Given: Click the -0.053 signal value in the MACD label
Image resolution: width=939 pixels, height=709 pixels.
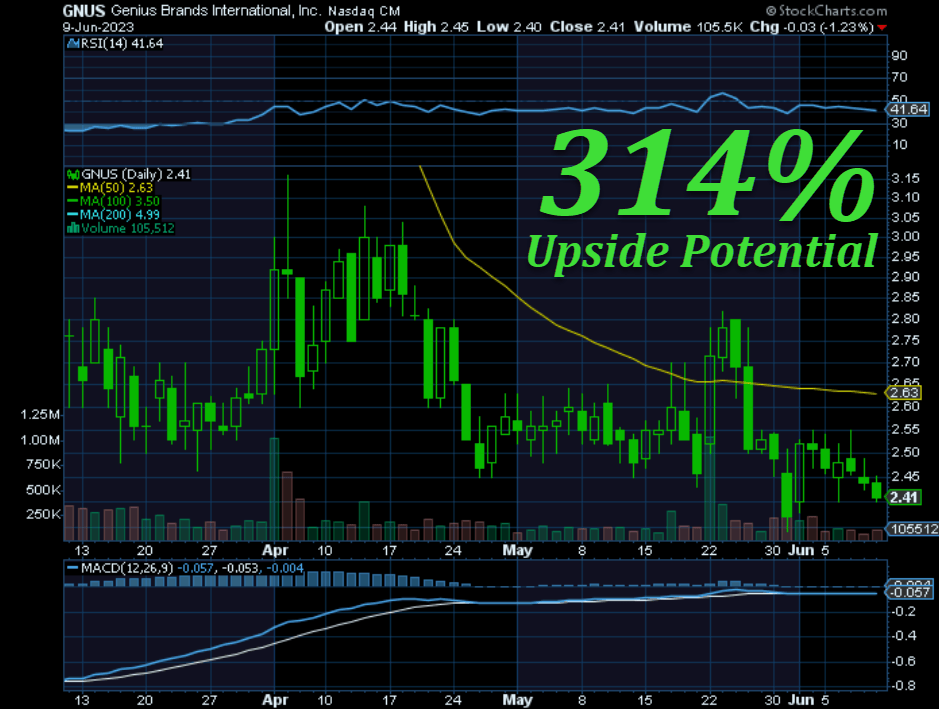Looking at the screenshot, I should tap(240, 568).
